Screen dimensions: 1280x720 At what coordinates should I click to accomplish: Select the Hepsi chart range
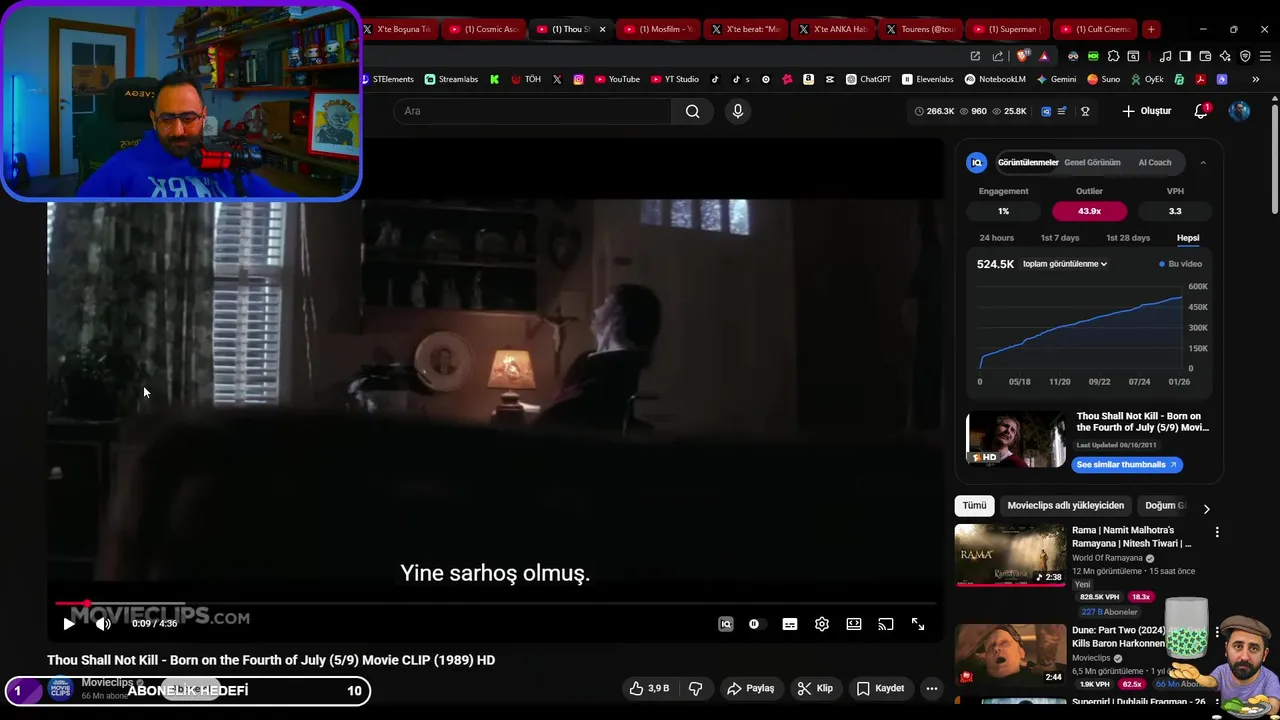pyautogui.click(x=1188, y=238)
